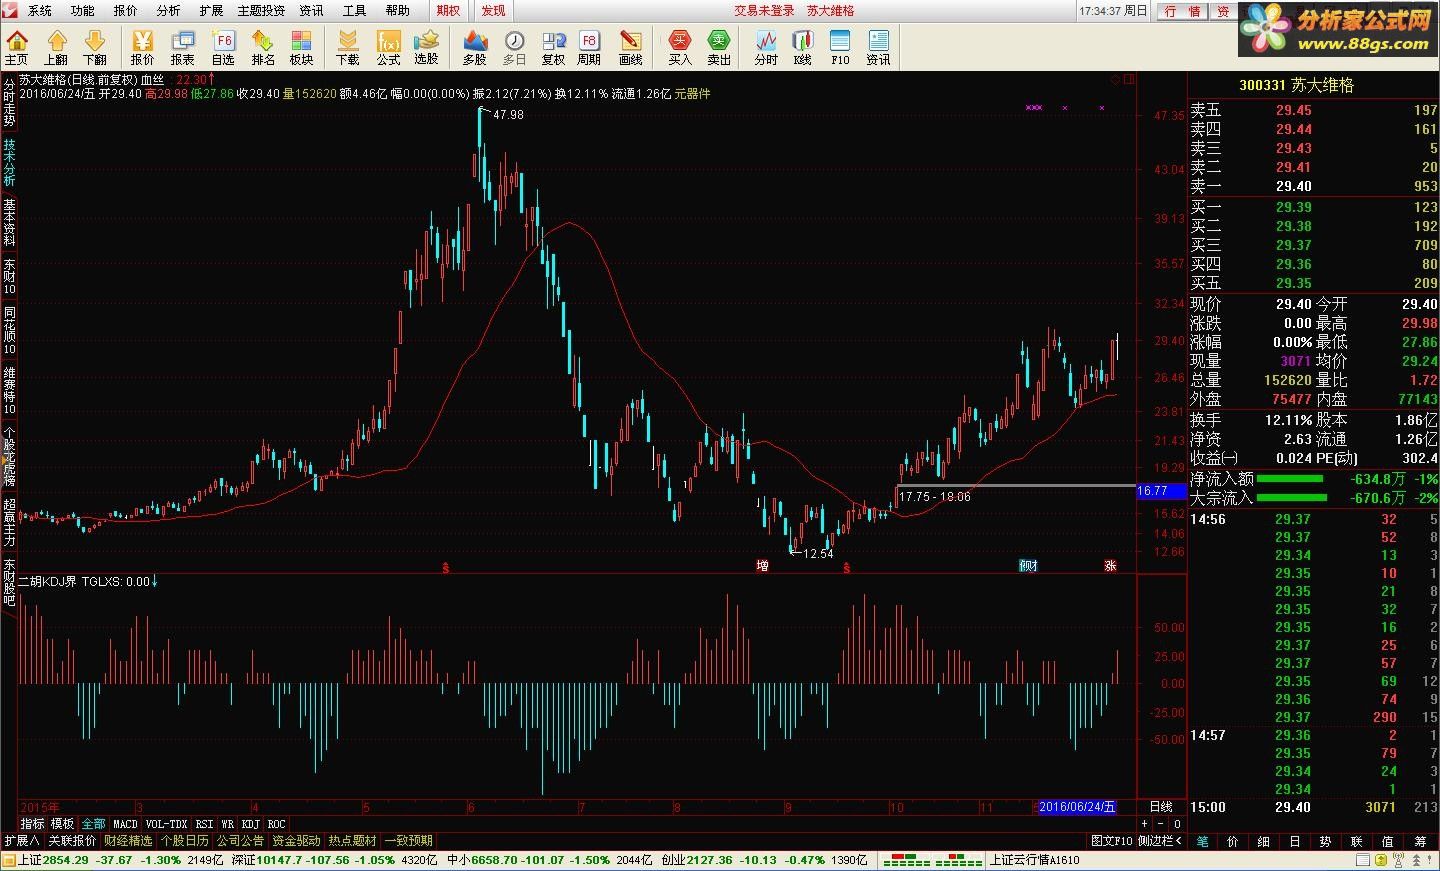Toggle the 侧边栏 sidebar button
The width and height of the screenshot is (1440, 871).
tap(1160, 841)
